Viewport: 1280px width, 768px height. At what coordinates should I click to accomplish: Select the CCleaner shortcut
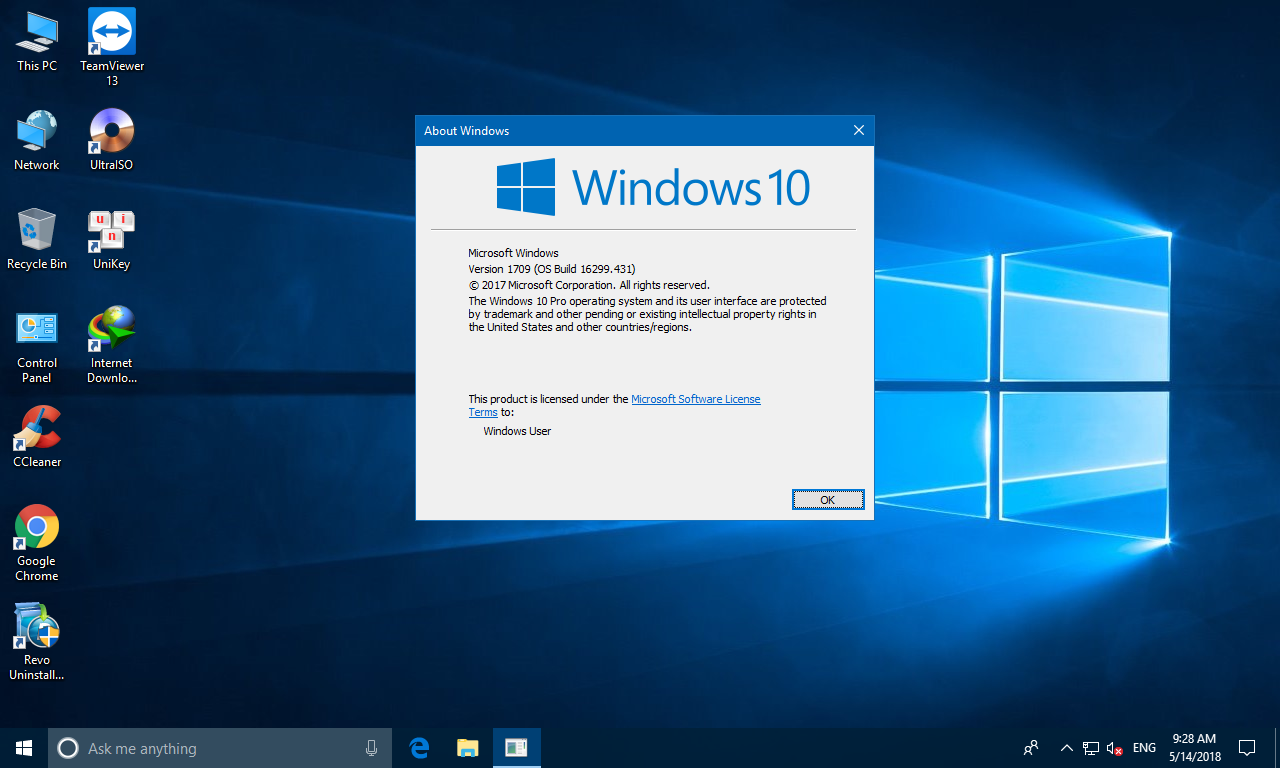point(37,437)
